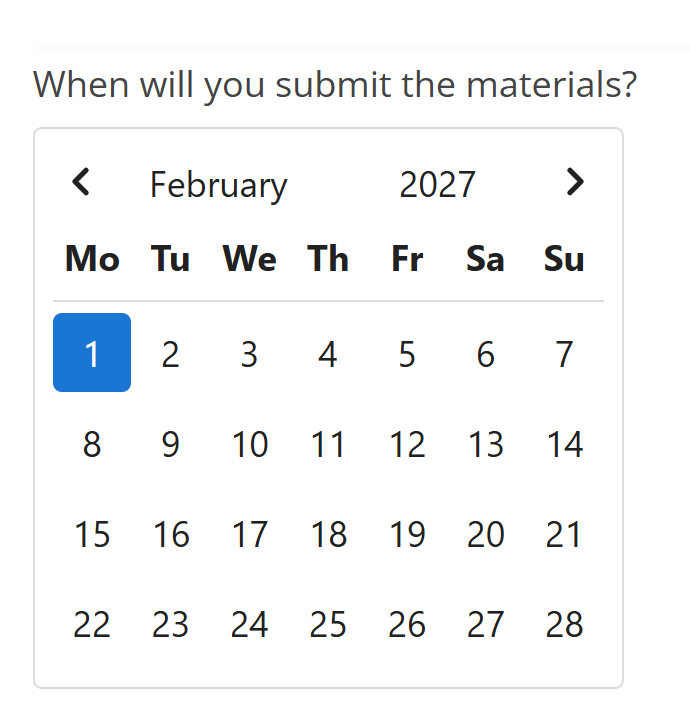Pick date 18 in the calendar
The width and height of the screenshot is (690, 722).
(328, 533)
